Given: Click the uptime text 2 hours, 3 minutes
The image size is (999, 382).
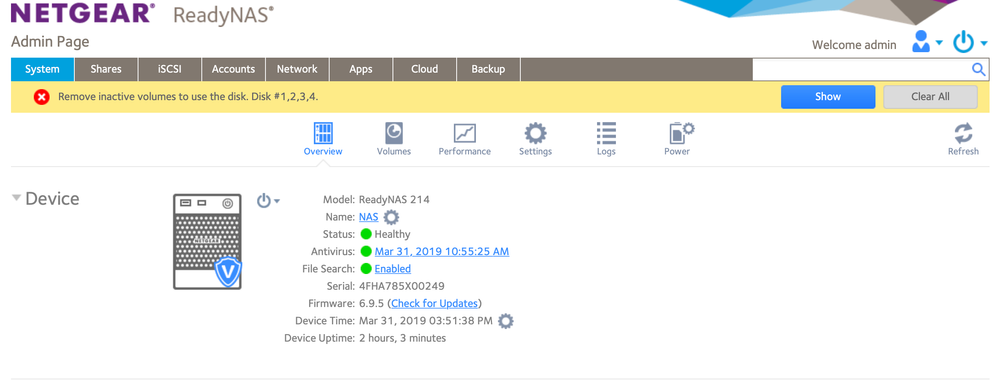Looking at the screenshot, I should click(403, 338).
